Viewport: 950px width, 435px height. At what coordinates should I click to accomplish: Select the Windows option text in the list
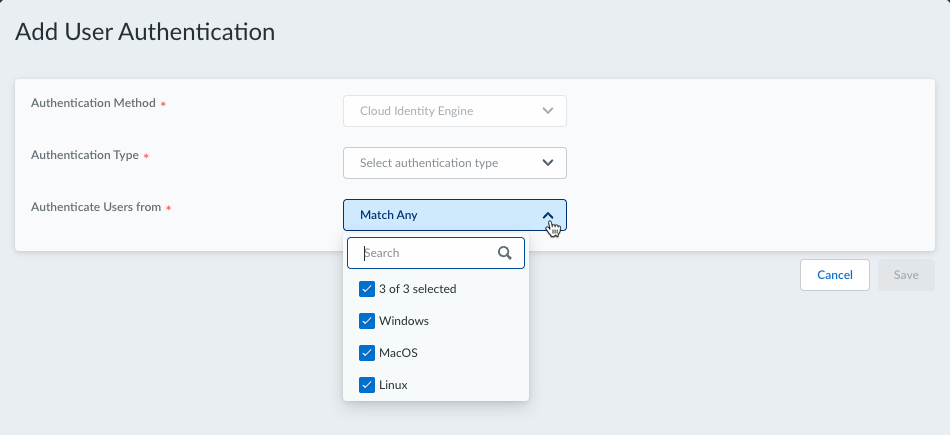pos(404,321)
